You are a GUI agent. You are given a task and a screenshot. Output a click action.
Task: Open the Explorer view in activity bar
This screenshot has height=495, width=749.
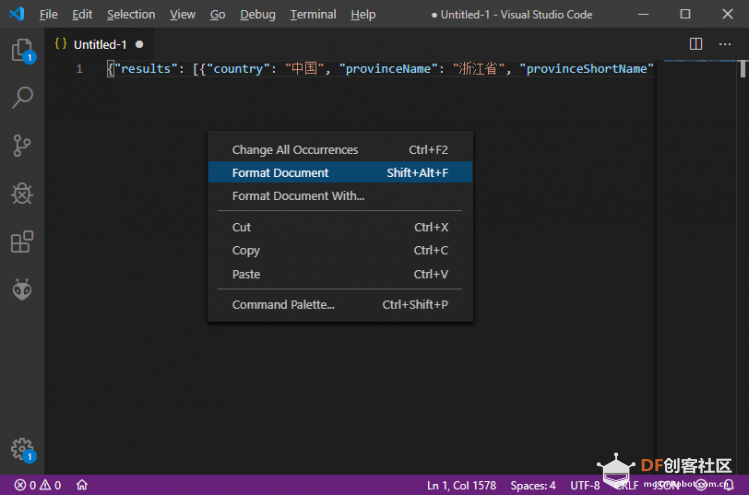(x=22, y=50)
